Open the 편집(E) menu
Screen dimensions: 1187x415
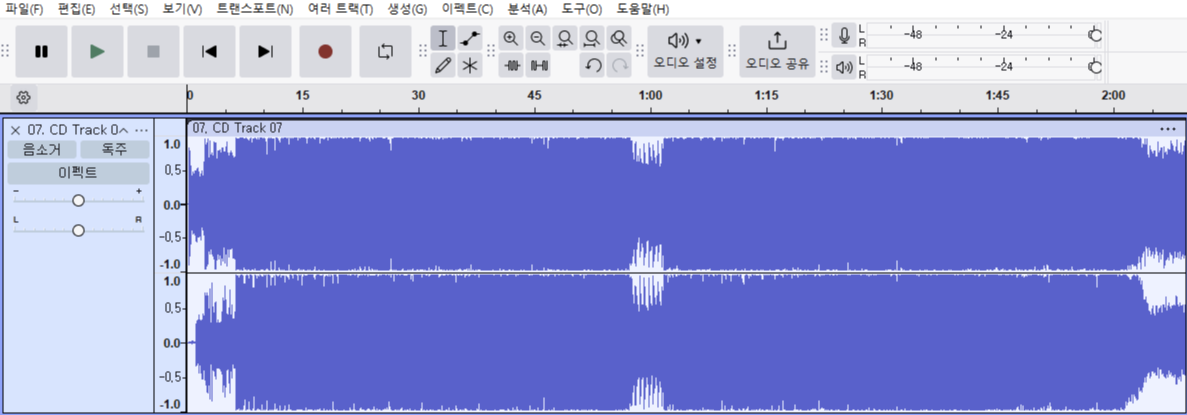76,9
